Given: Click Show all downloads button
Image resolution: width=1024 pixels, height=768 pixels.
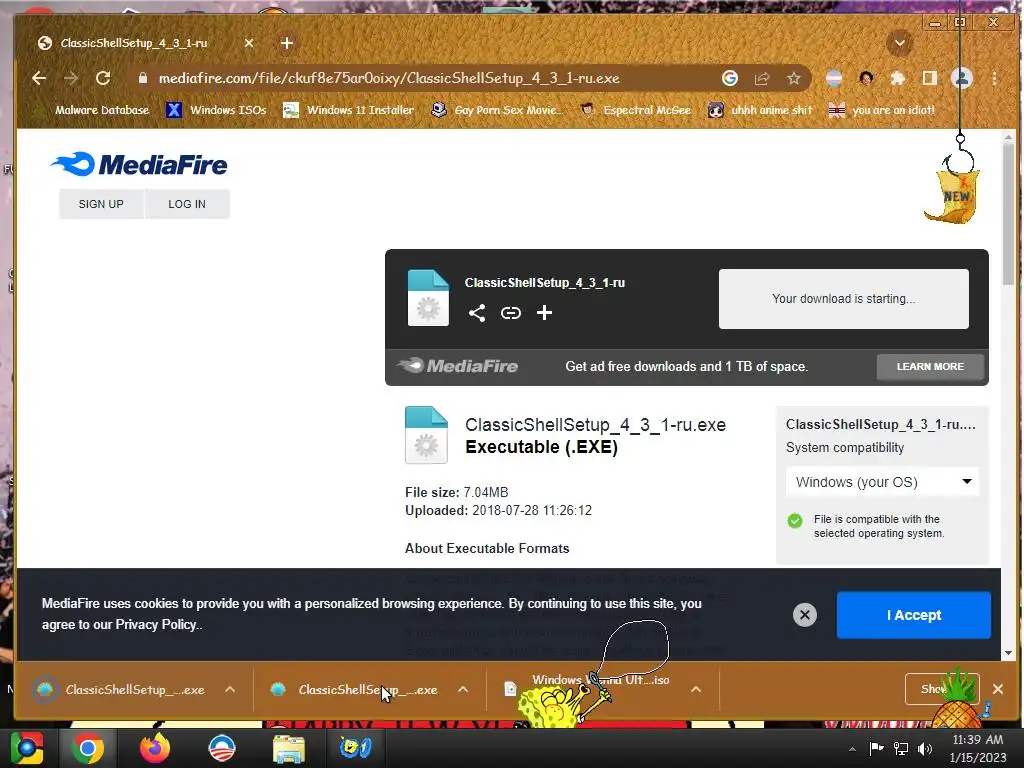Looking at the screenshot, I should coord(942,689).
